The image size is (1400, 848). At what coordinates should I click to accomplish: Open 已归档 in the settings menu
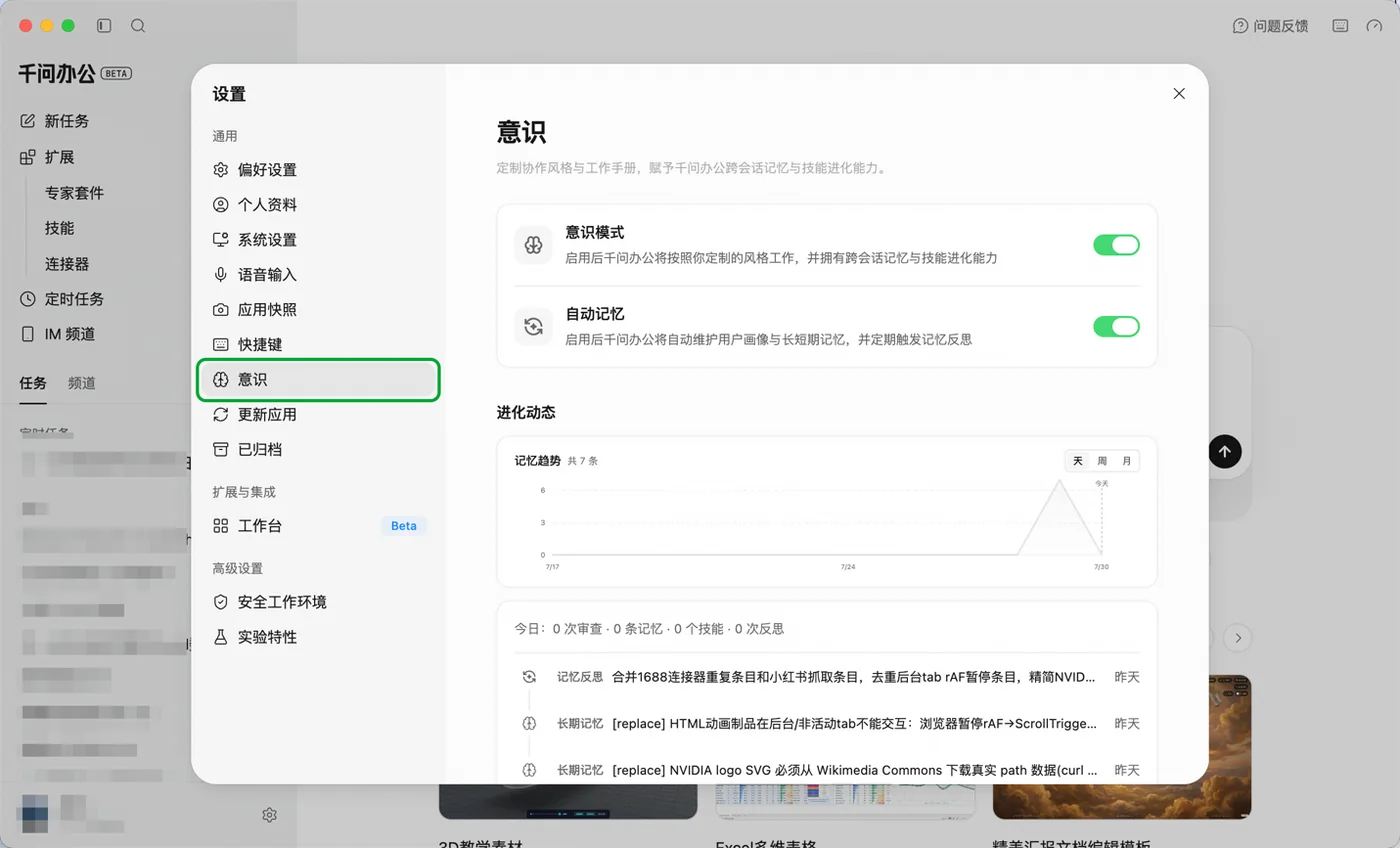pyautogui.click(x=318, y=450)
